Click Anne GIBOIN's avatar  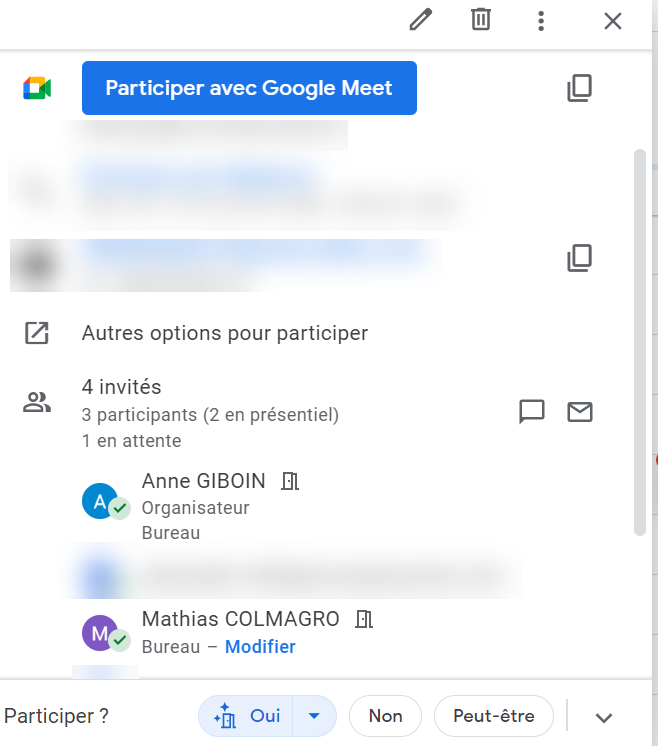(x=99, y=502)
